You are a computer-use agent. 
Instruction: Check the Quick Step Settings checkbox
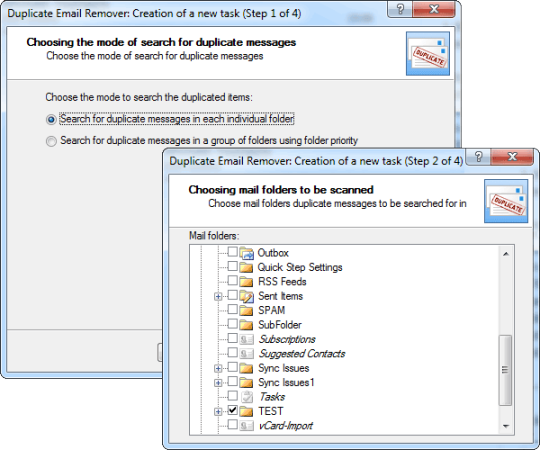[232, 266]
